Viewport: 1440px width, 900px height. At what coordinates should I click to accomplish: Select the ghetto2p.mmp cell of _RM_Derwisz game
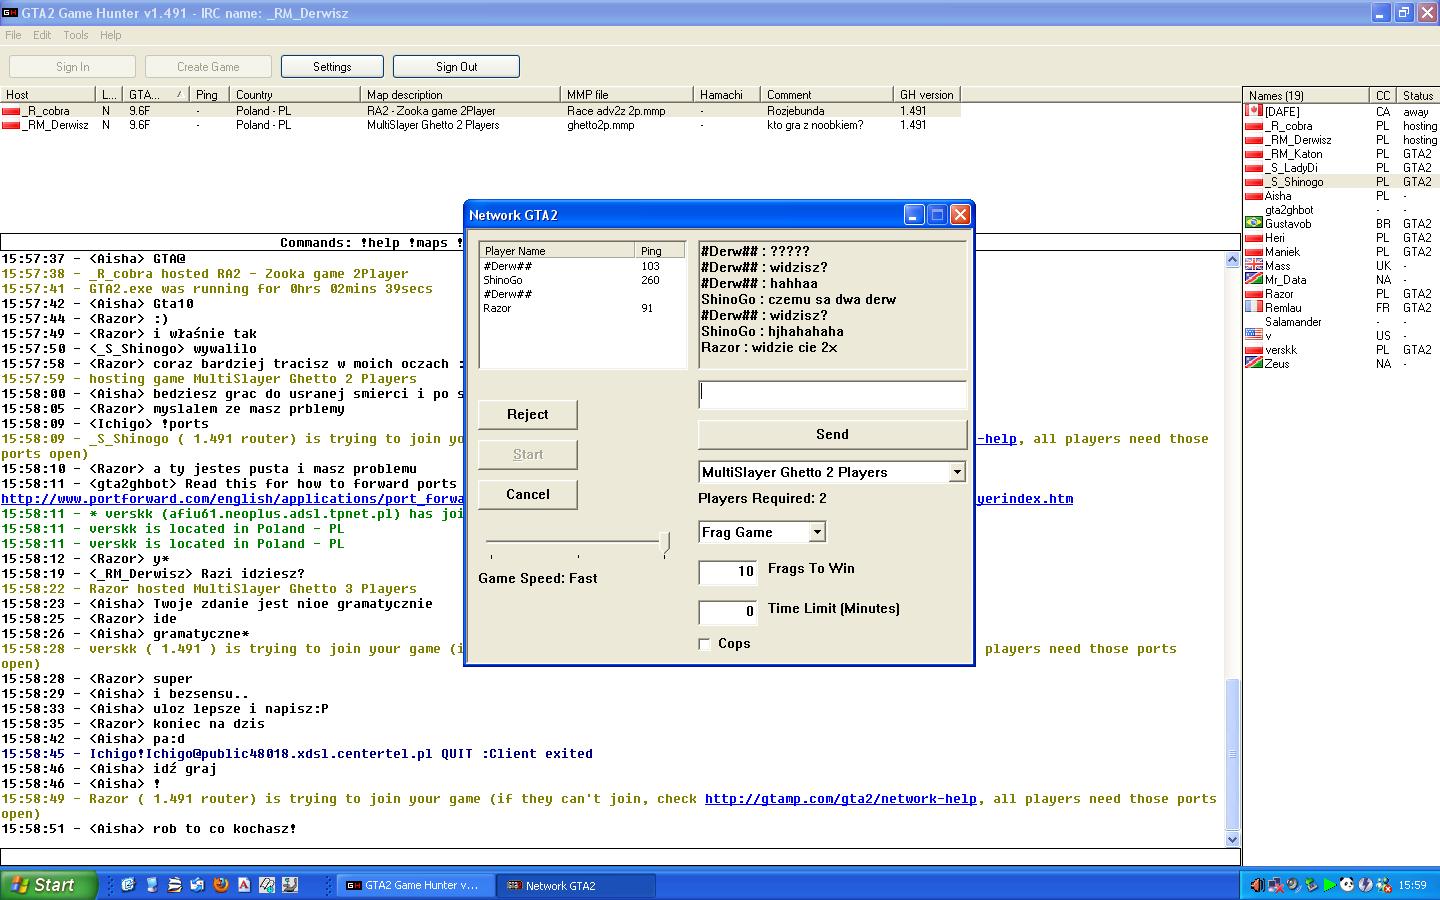[x=600, y=125]
